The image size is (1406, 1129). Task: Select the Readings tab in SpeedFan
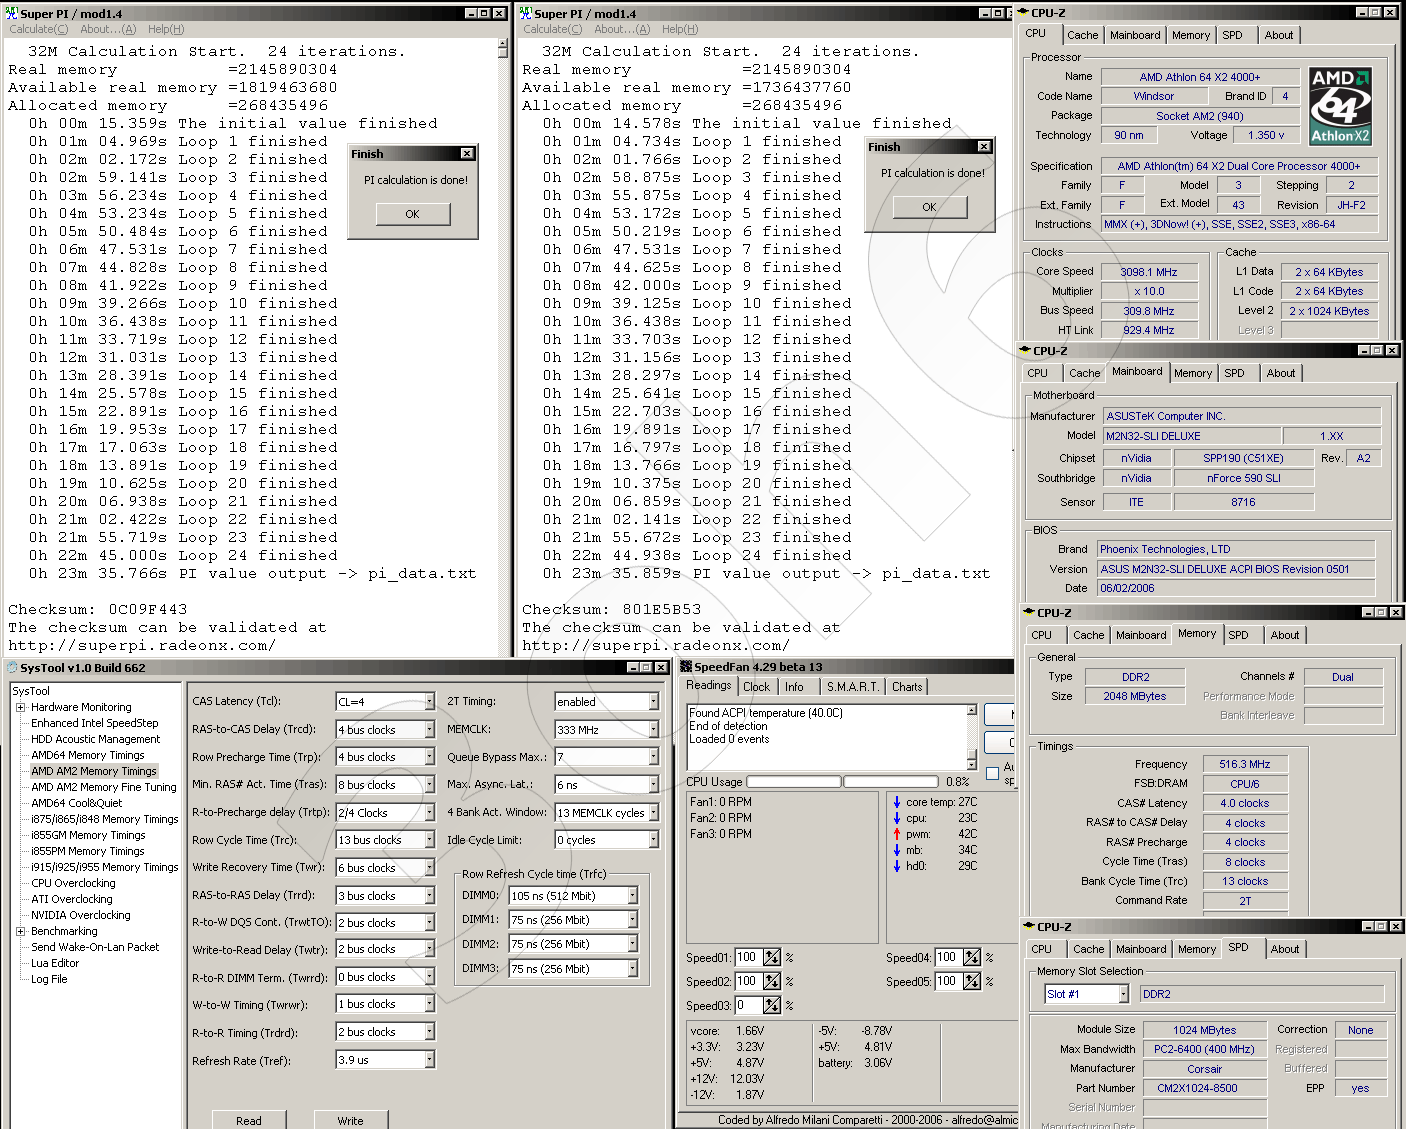point(709,685)
